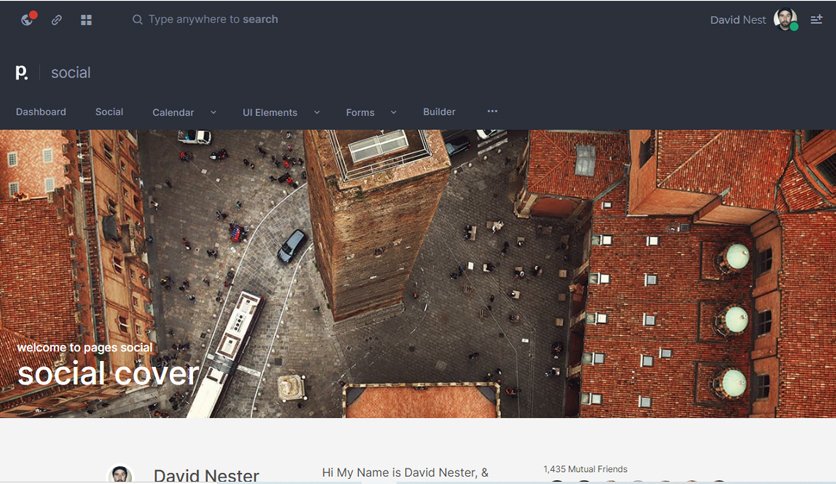Select the Calendar menu item
Image resolution: width=836 pixels, height=484 pixels.
173,112
